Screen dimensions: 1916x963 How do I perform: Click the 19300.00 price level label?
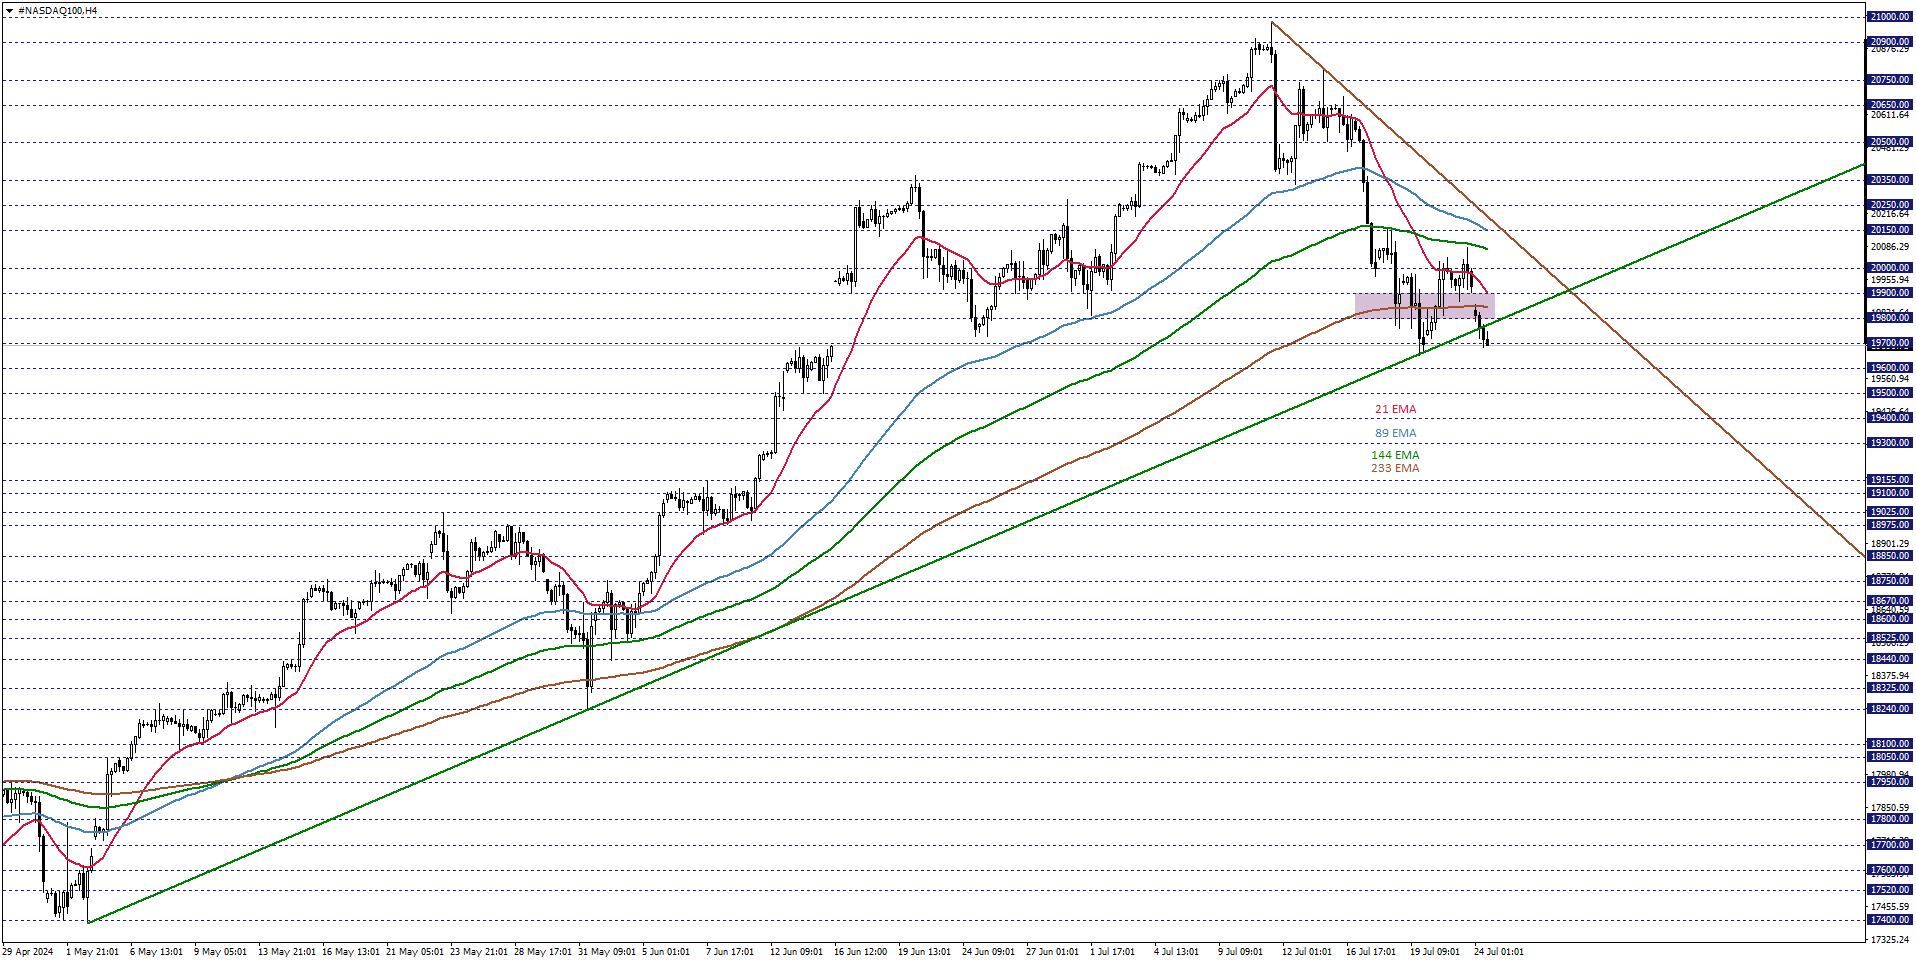(x=1889, y=443)
